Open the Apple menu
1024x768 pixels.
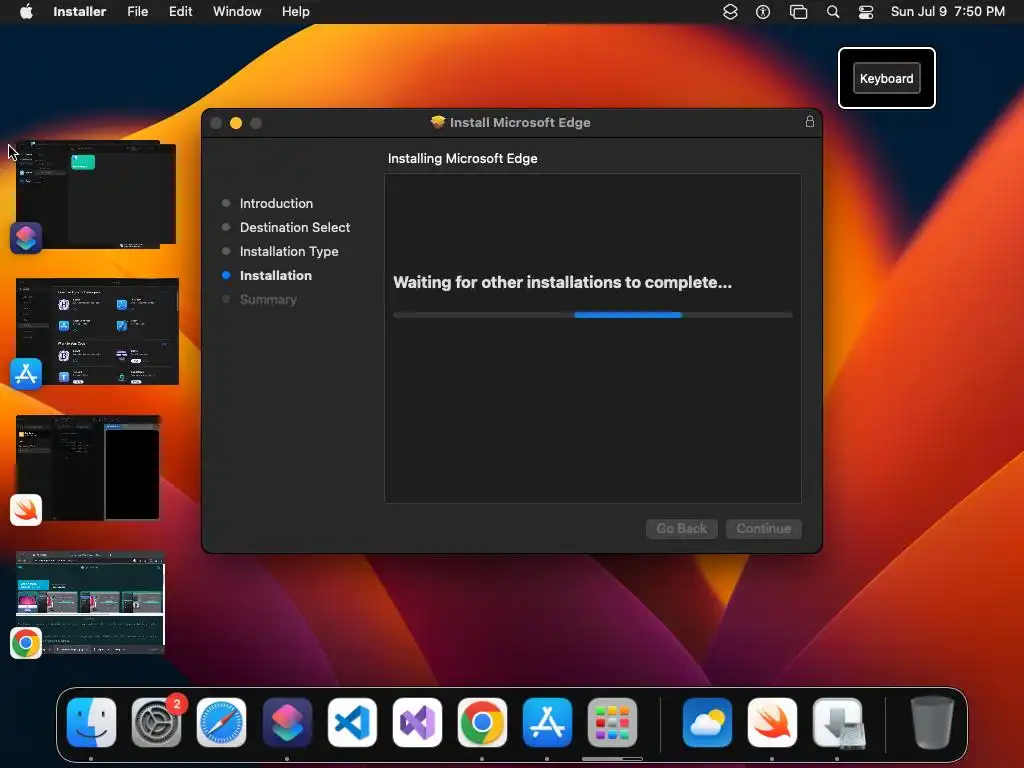click(26, 12)
